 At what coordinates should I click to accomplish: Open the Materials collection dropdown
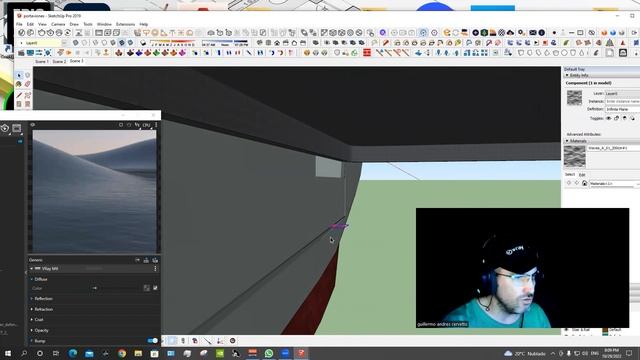point(614,184)
